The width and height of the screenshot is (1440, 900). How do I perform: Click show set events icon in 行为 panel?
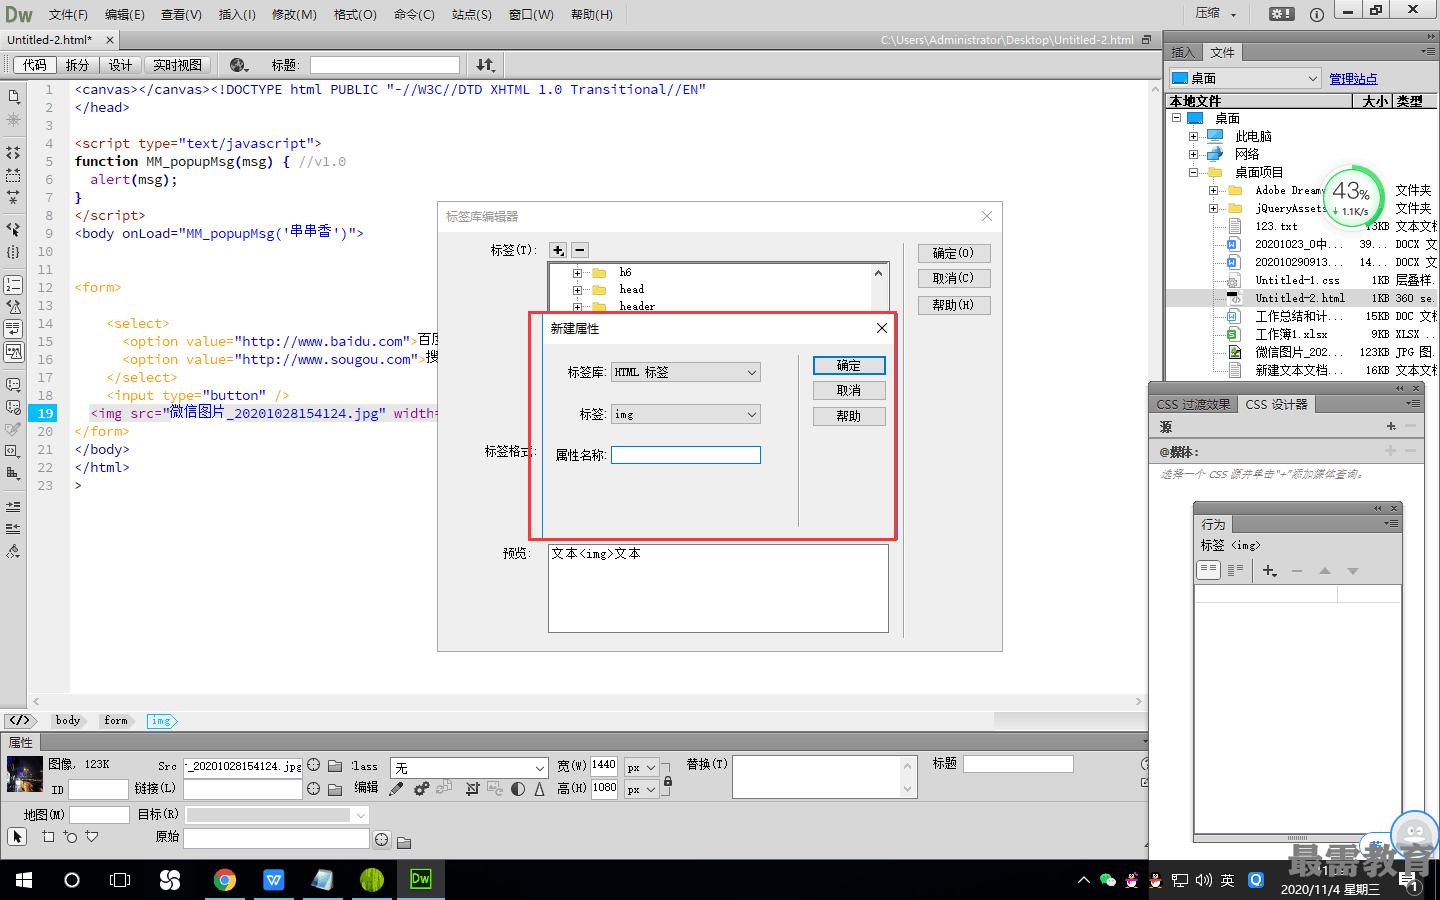1209,570
